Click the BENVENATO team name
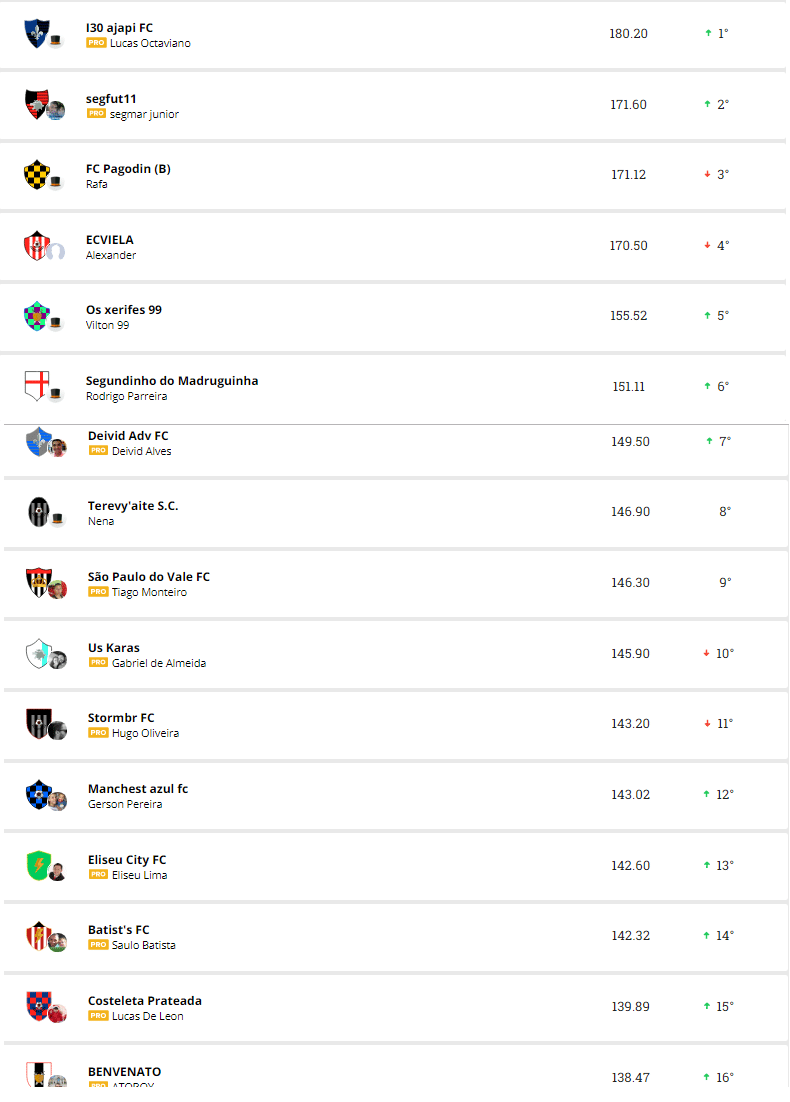 (x=124, y=1072)
